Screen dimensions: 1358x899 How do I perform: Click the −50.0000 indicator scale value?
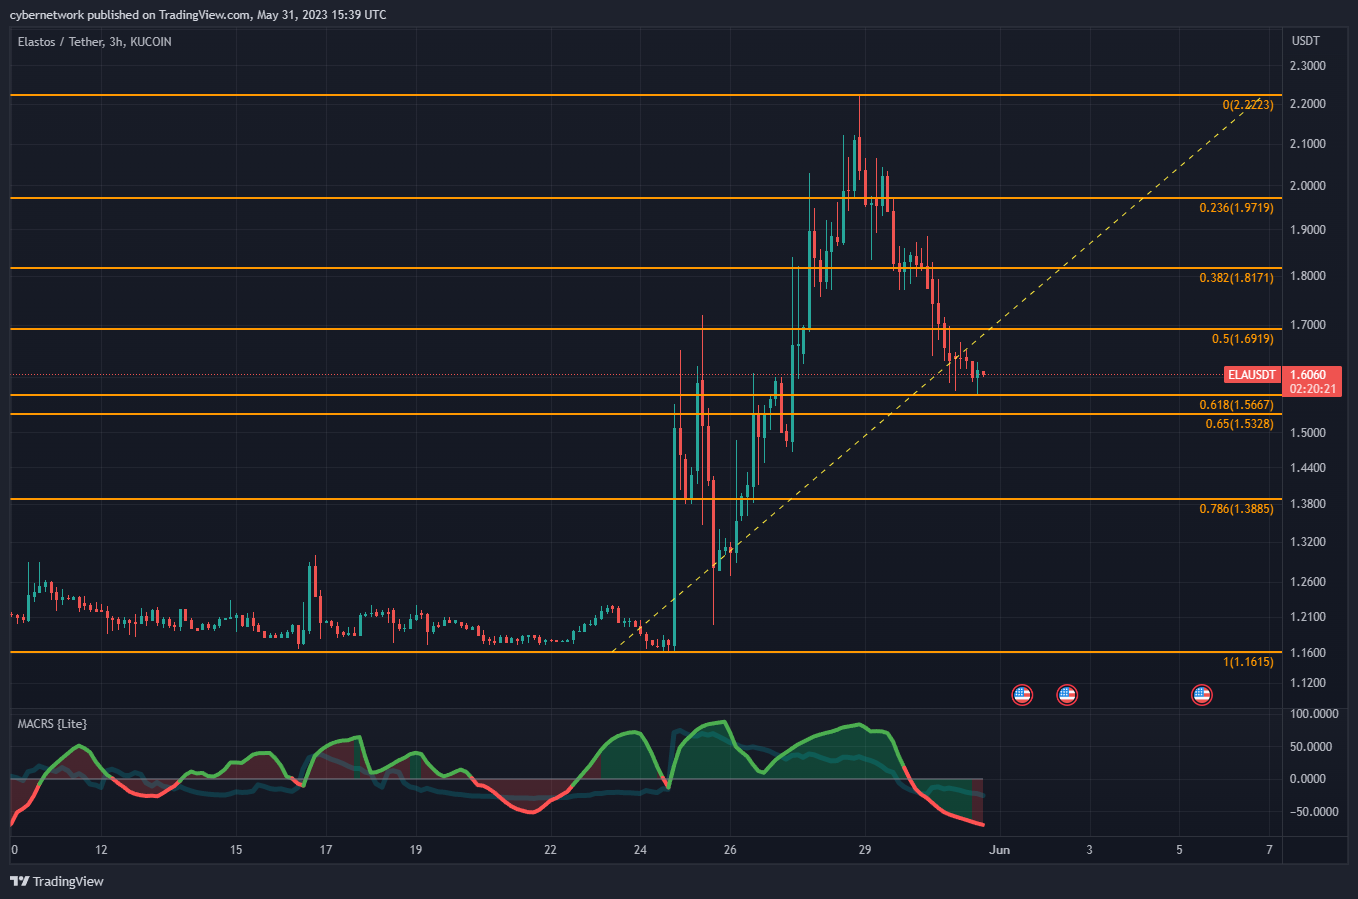click(1314, 812)
